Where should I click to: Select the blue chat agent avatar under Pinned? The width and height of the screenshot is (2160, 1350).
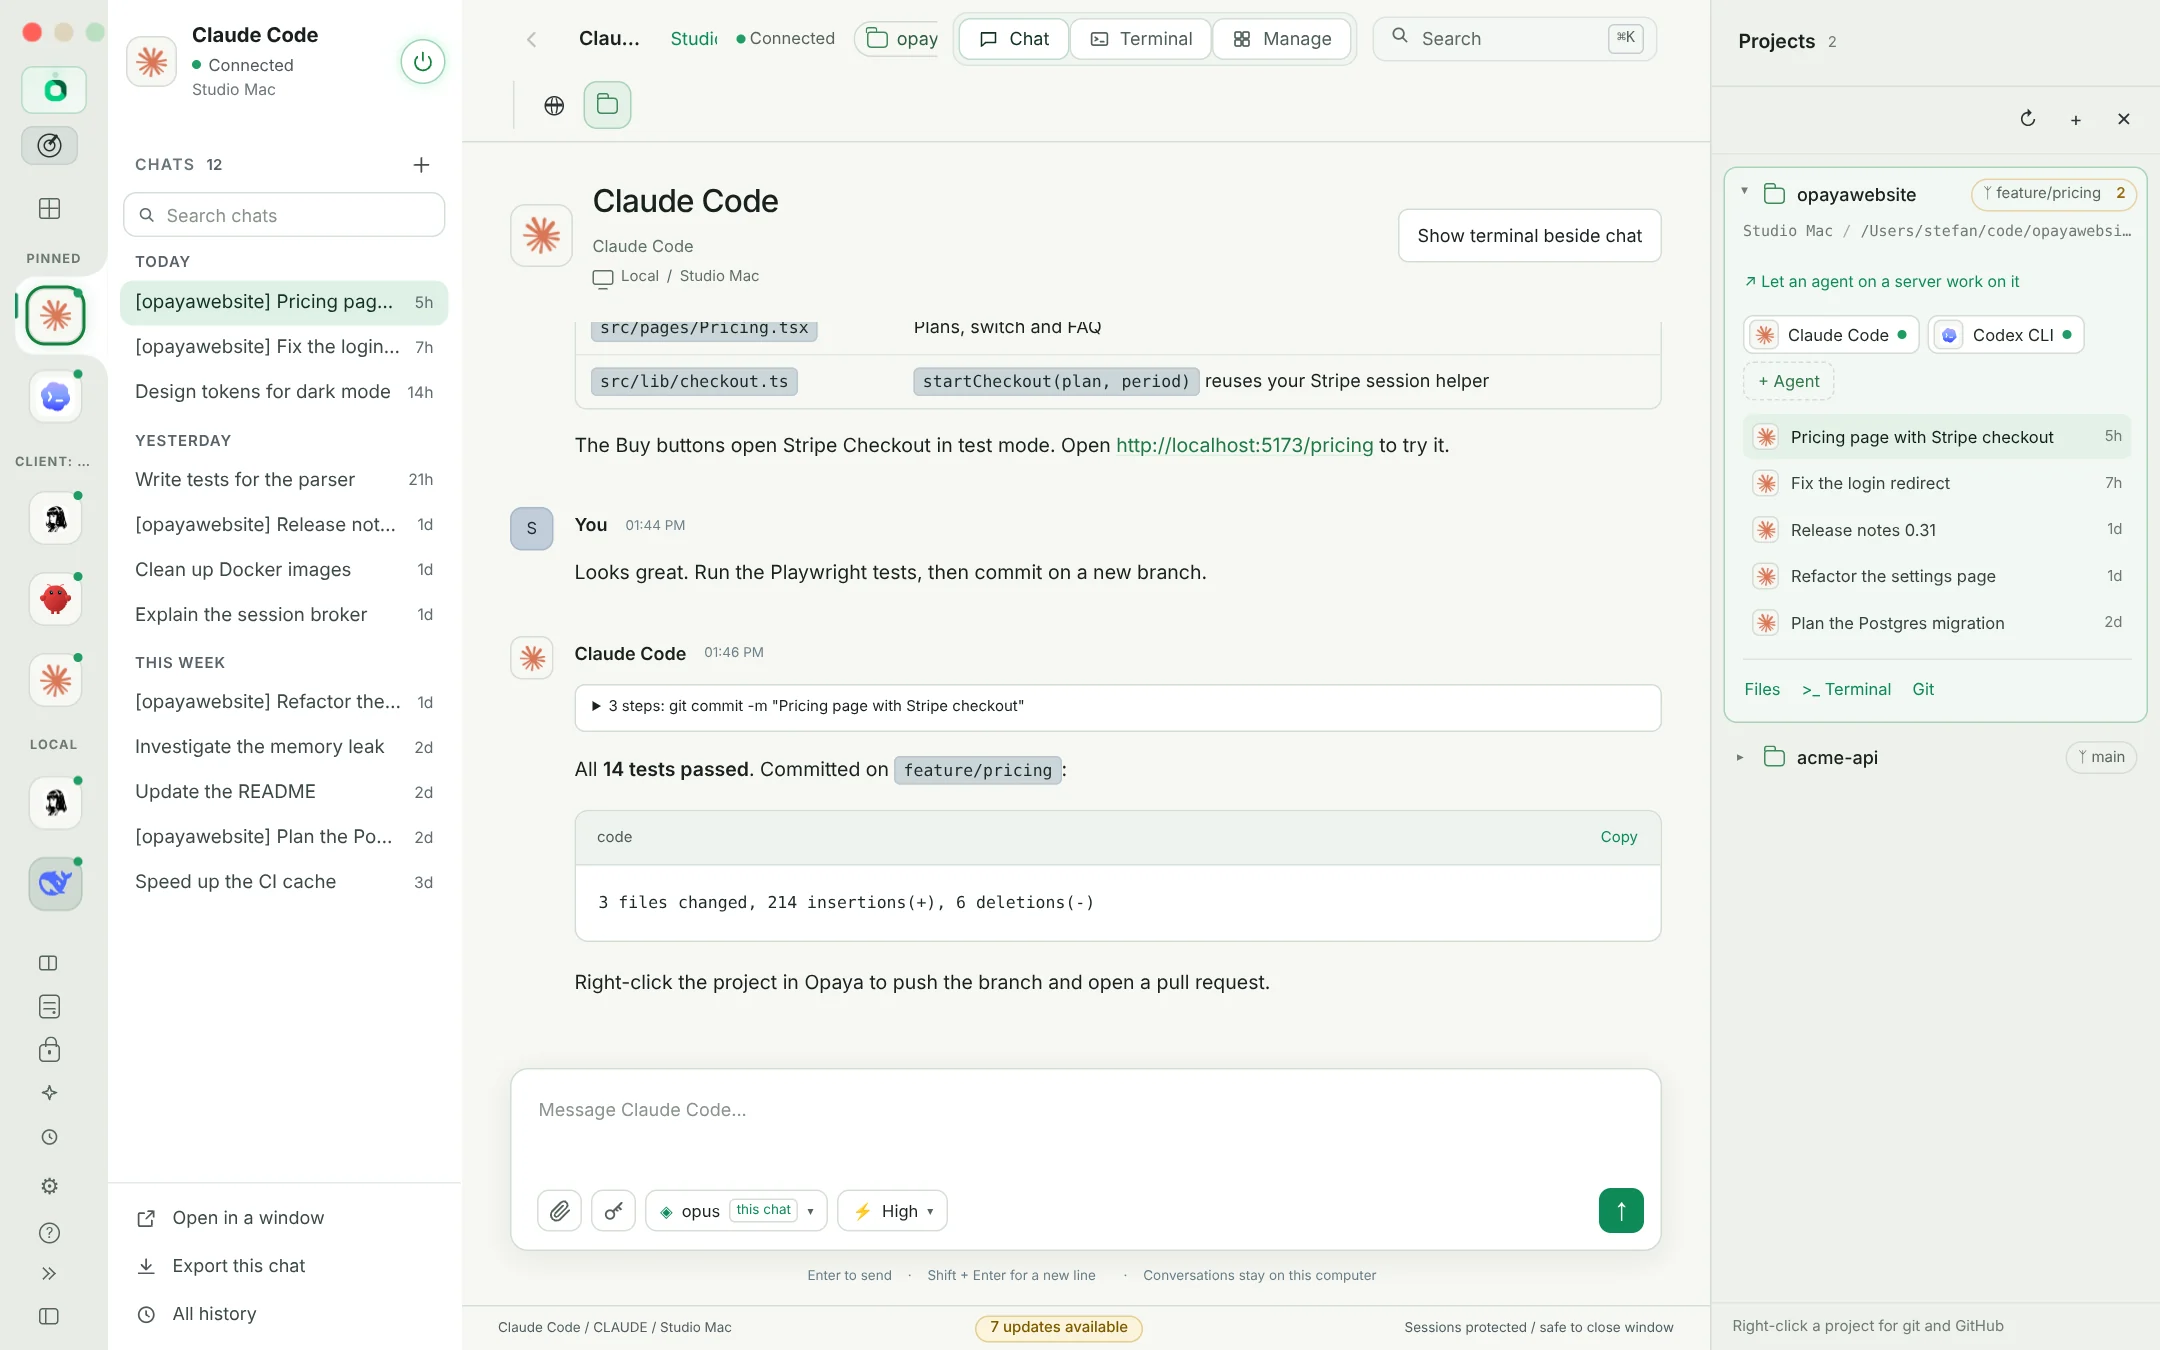[x=55, y=397]
